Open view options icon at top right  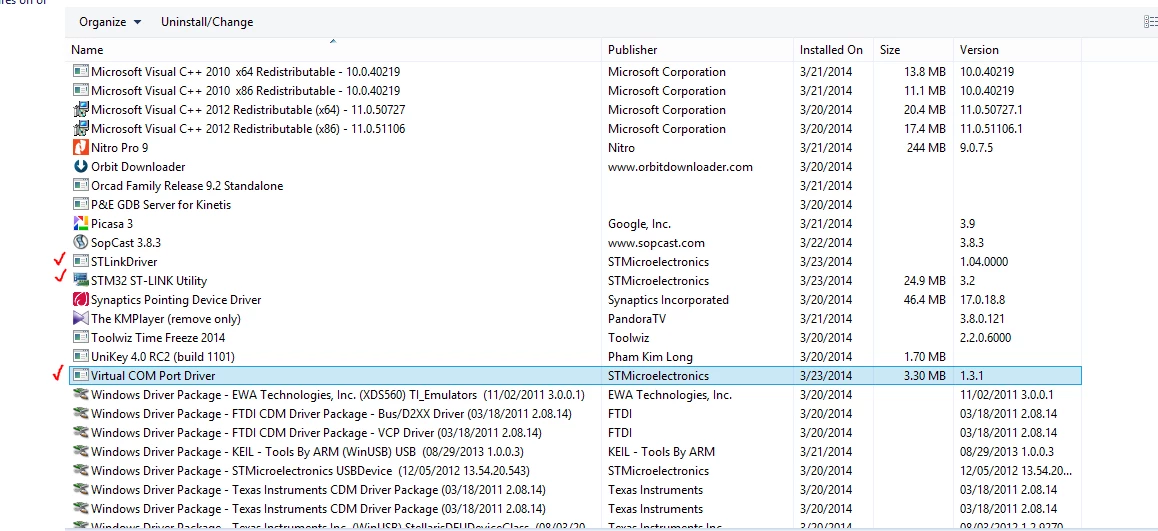pyautogui.click(x=1150, y=22)
